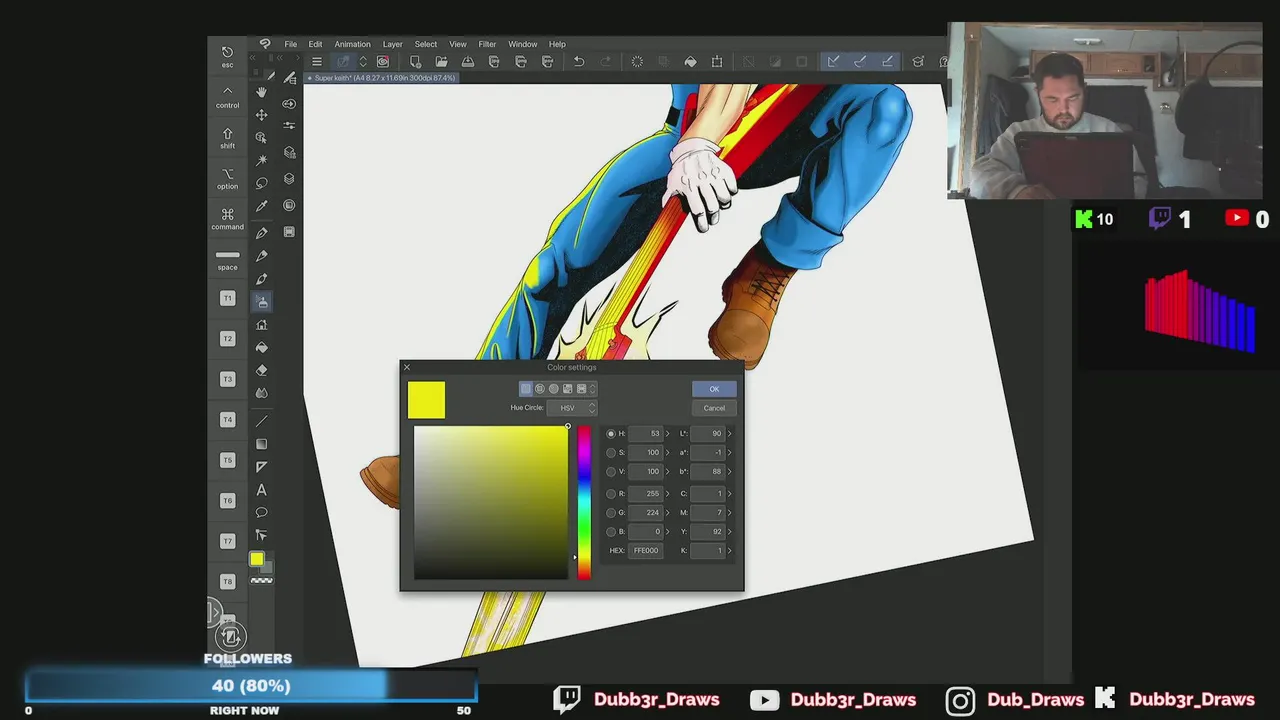Select the Text tool
The image size is (1280, 720).
(262, 490)
